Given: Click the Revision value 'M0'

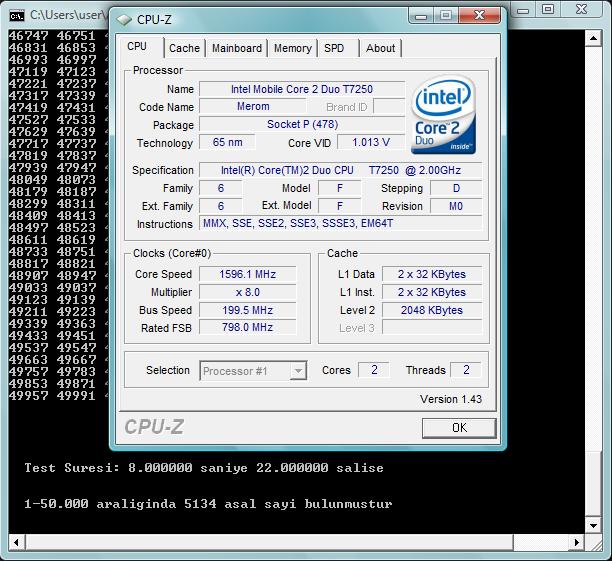Looking at the screenshot, I should (456, 206).
